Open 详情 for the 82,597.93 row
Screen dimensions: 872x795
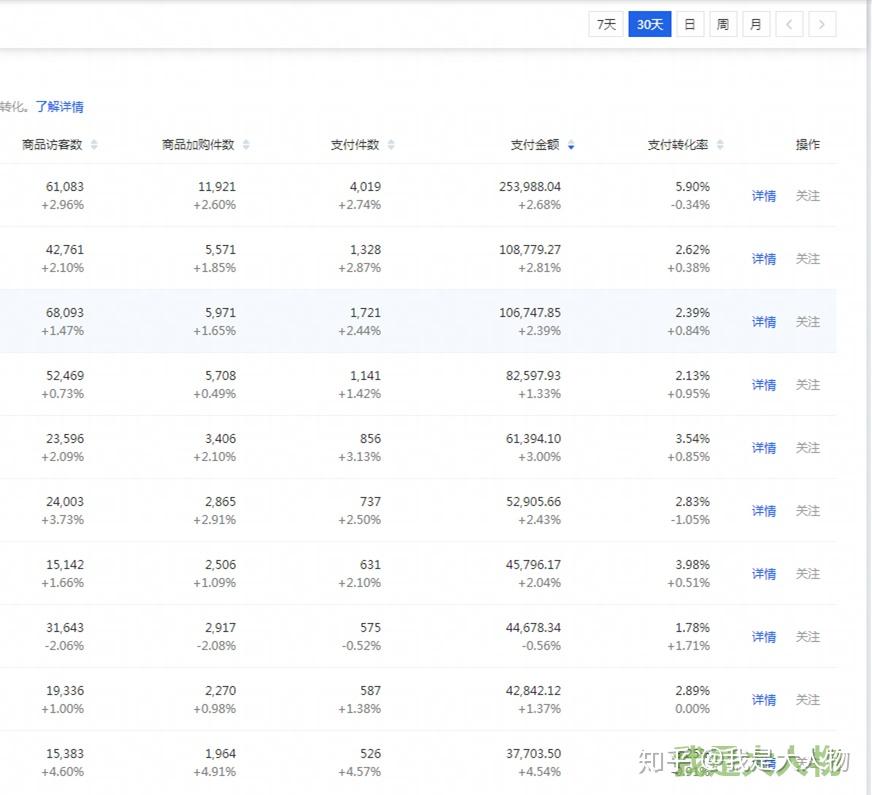[x=764, y=385]
